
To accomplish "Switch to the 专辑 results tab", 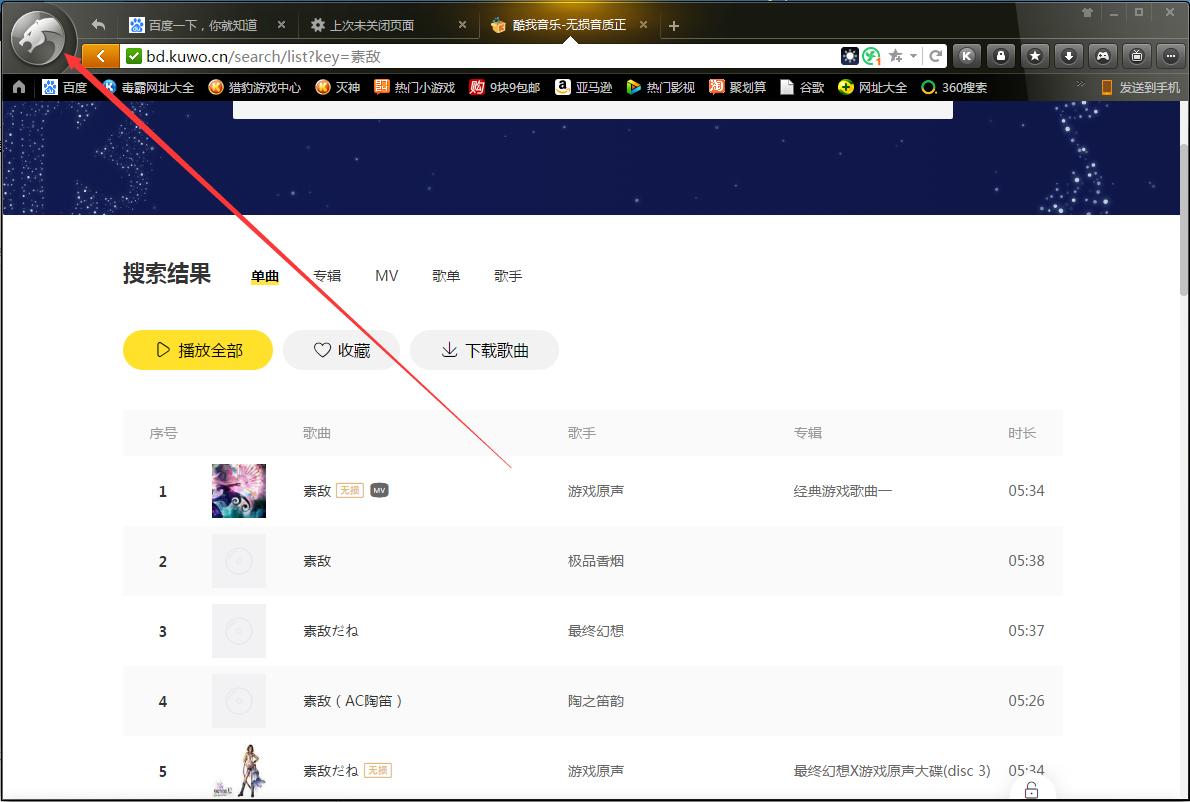I will (327, 276).
